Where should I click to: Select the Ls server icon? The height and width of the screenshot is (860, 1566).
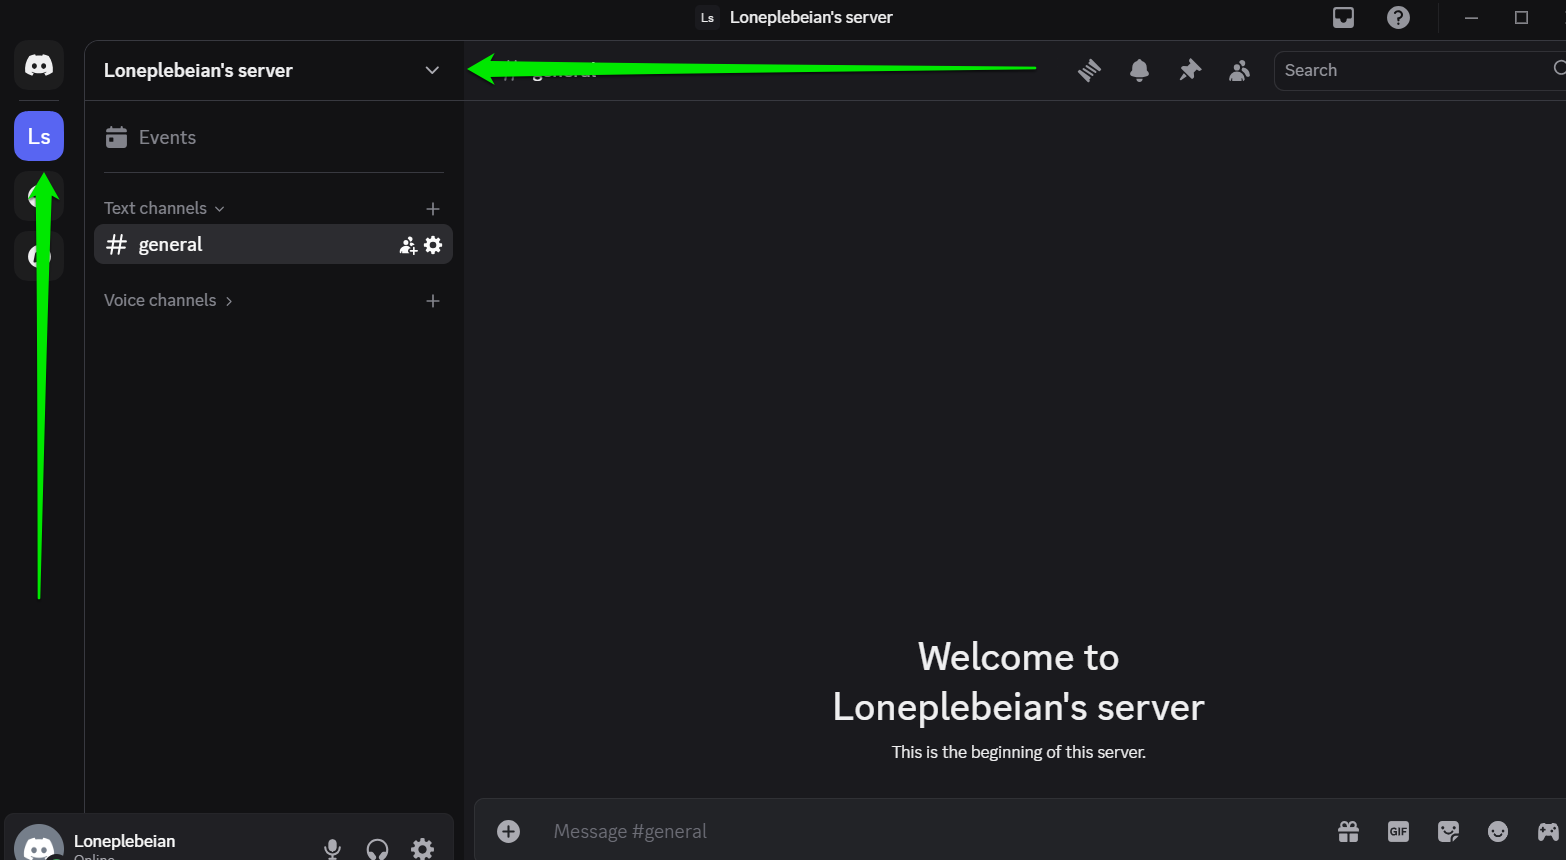point(39,136)
